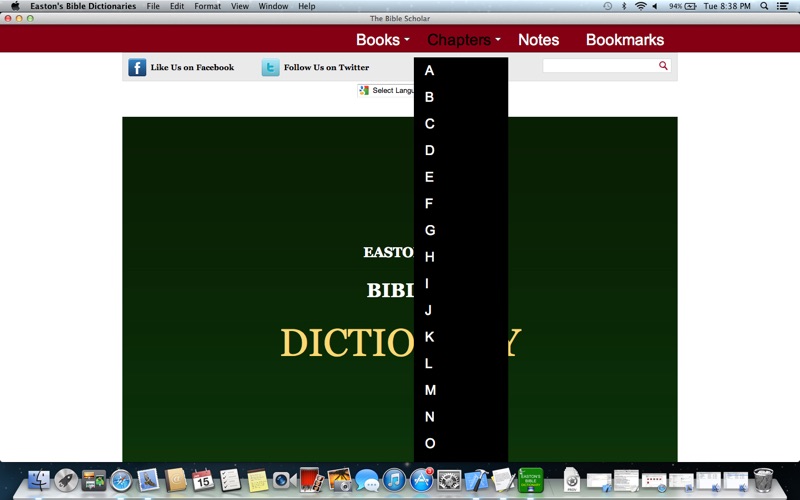Go to chapter O
Screen dimensions: 800x500
461,443
